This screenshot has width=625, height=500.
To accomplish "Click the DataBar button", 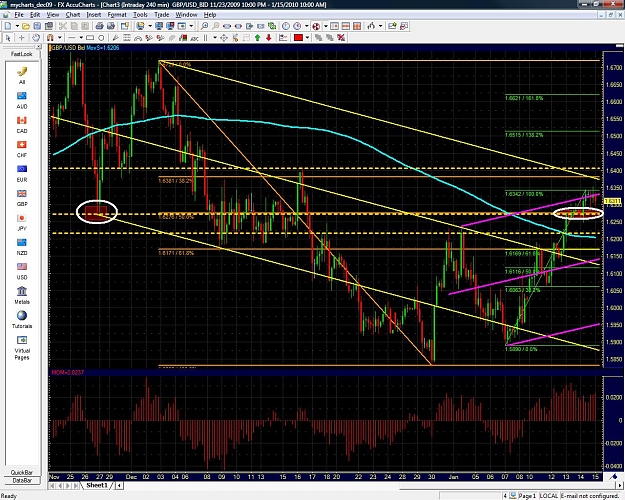I will point(22,480).
